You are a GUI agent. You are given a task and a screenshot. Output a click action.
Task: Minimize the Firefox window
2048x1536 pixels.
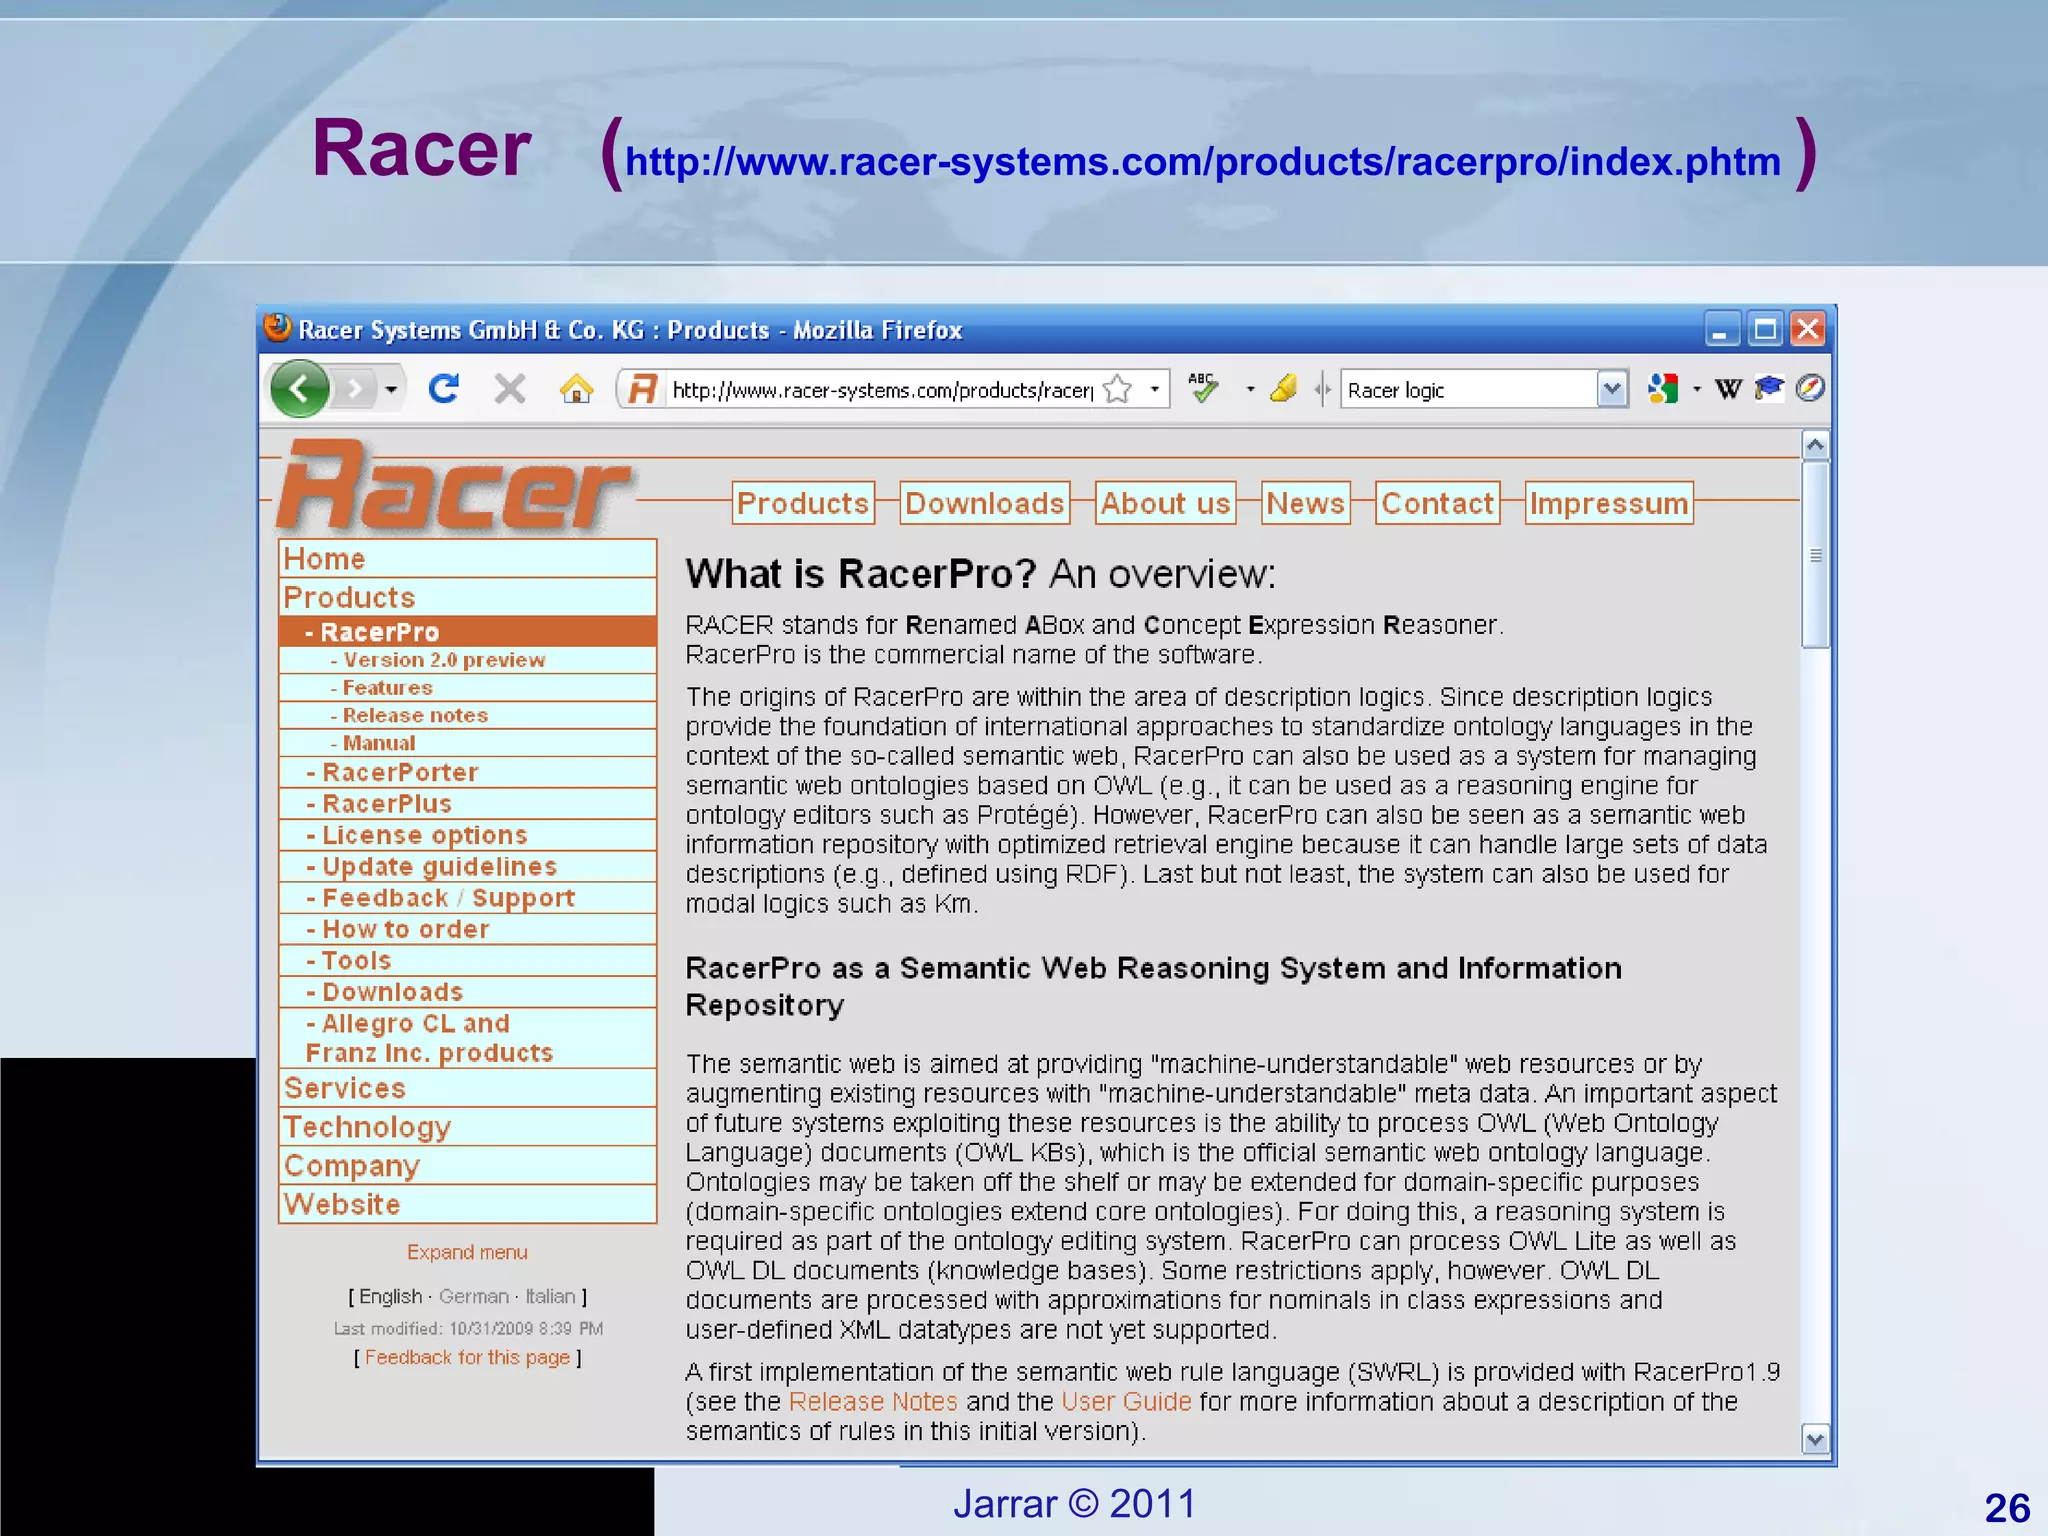1721,329
